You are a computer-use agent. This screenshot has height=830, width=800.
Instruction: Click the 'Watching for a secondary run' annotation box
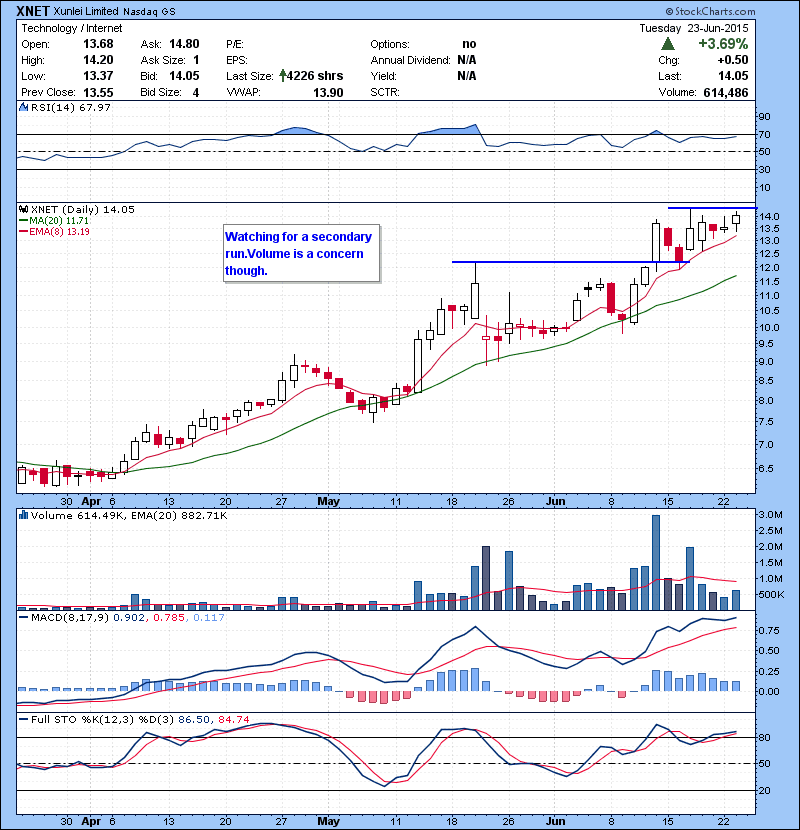[302, 254]
